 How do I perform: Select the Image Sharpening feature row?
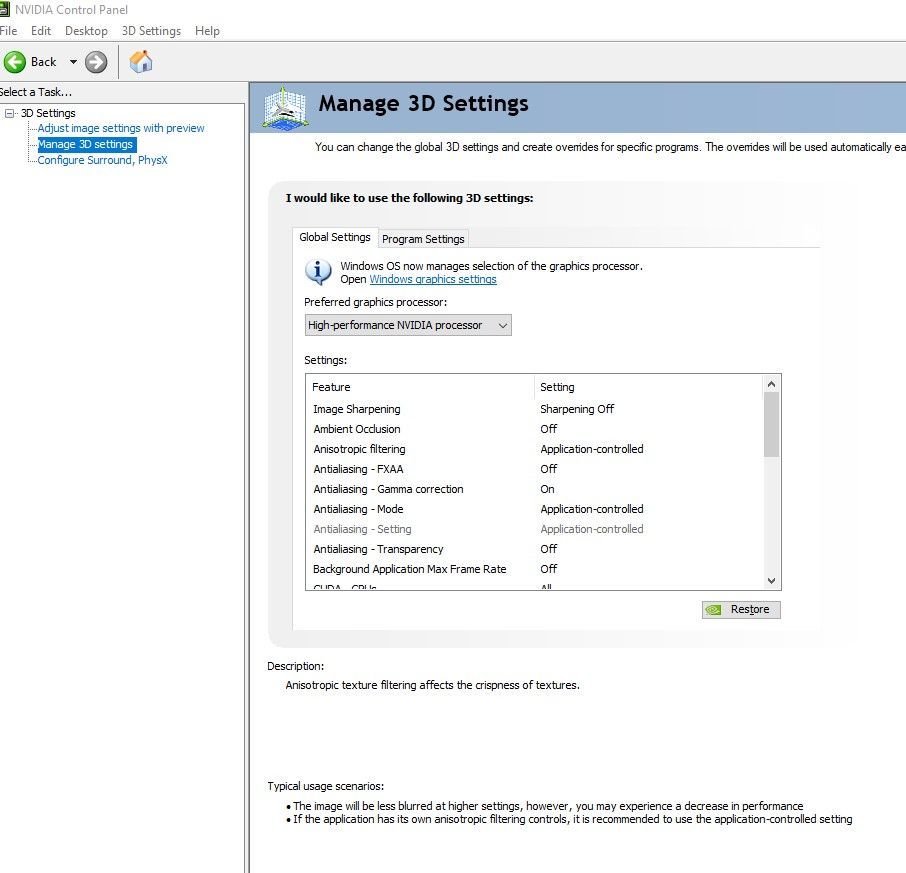point(535,409)
